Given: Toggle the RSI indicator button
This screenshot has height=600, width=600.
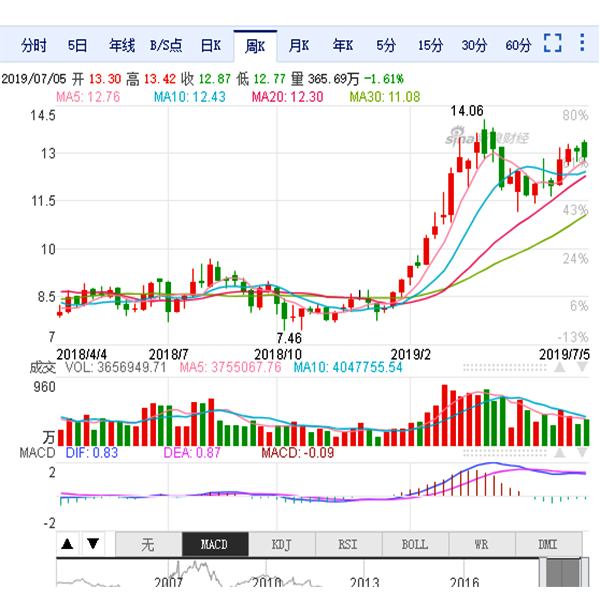Looking at the screenshot, I should tap(348, 545).
